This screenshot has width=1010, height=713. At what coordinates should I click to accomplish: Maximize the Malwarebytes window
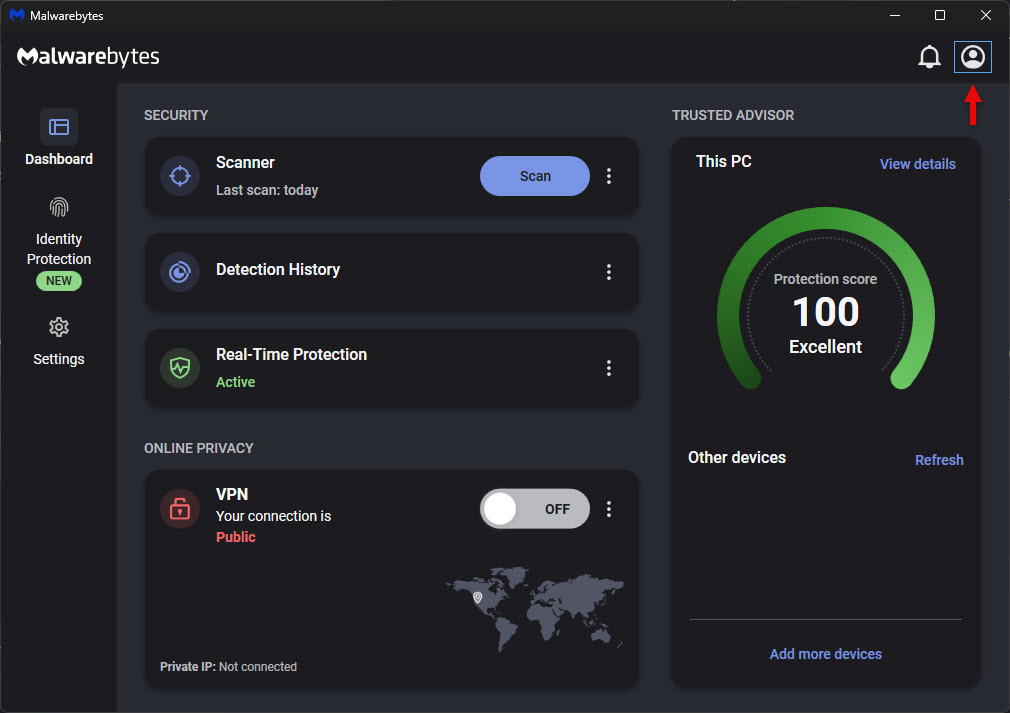point(940,15)
